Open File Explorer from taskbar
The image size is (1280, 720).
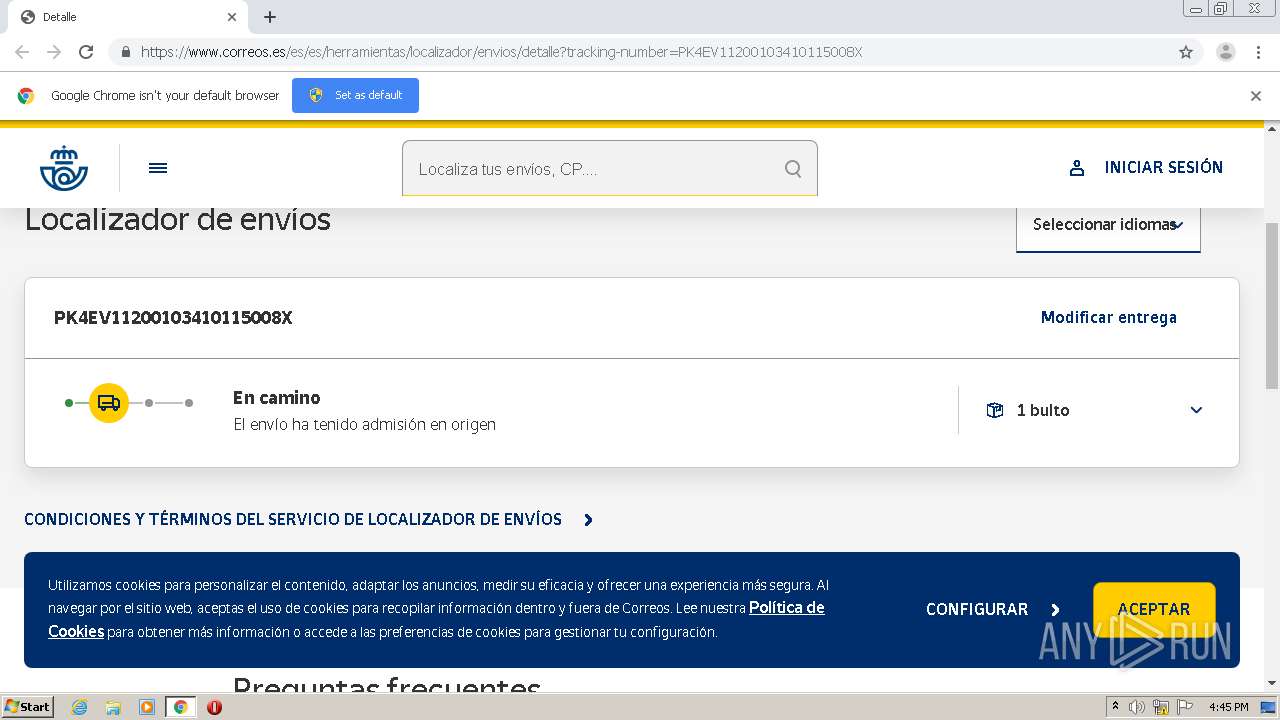[113, 707]
